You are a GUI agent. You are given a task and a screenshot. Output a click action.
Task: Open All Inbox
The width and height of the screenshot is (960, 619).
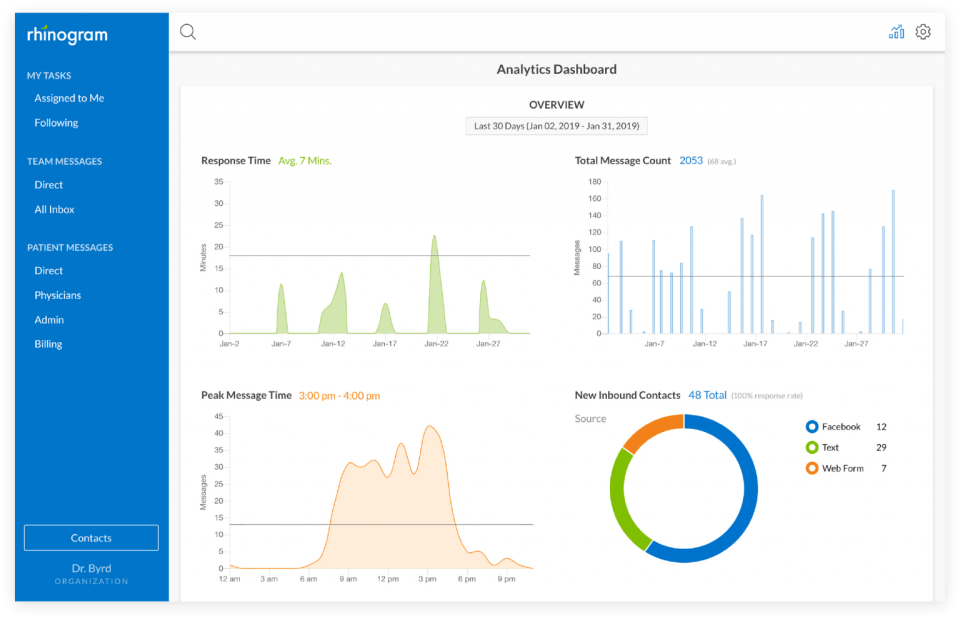point(54,209)
